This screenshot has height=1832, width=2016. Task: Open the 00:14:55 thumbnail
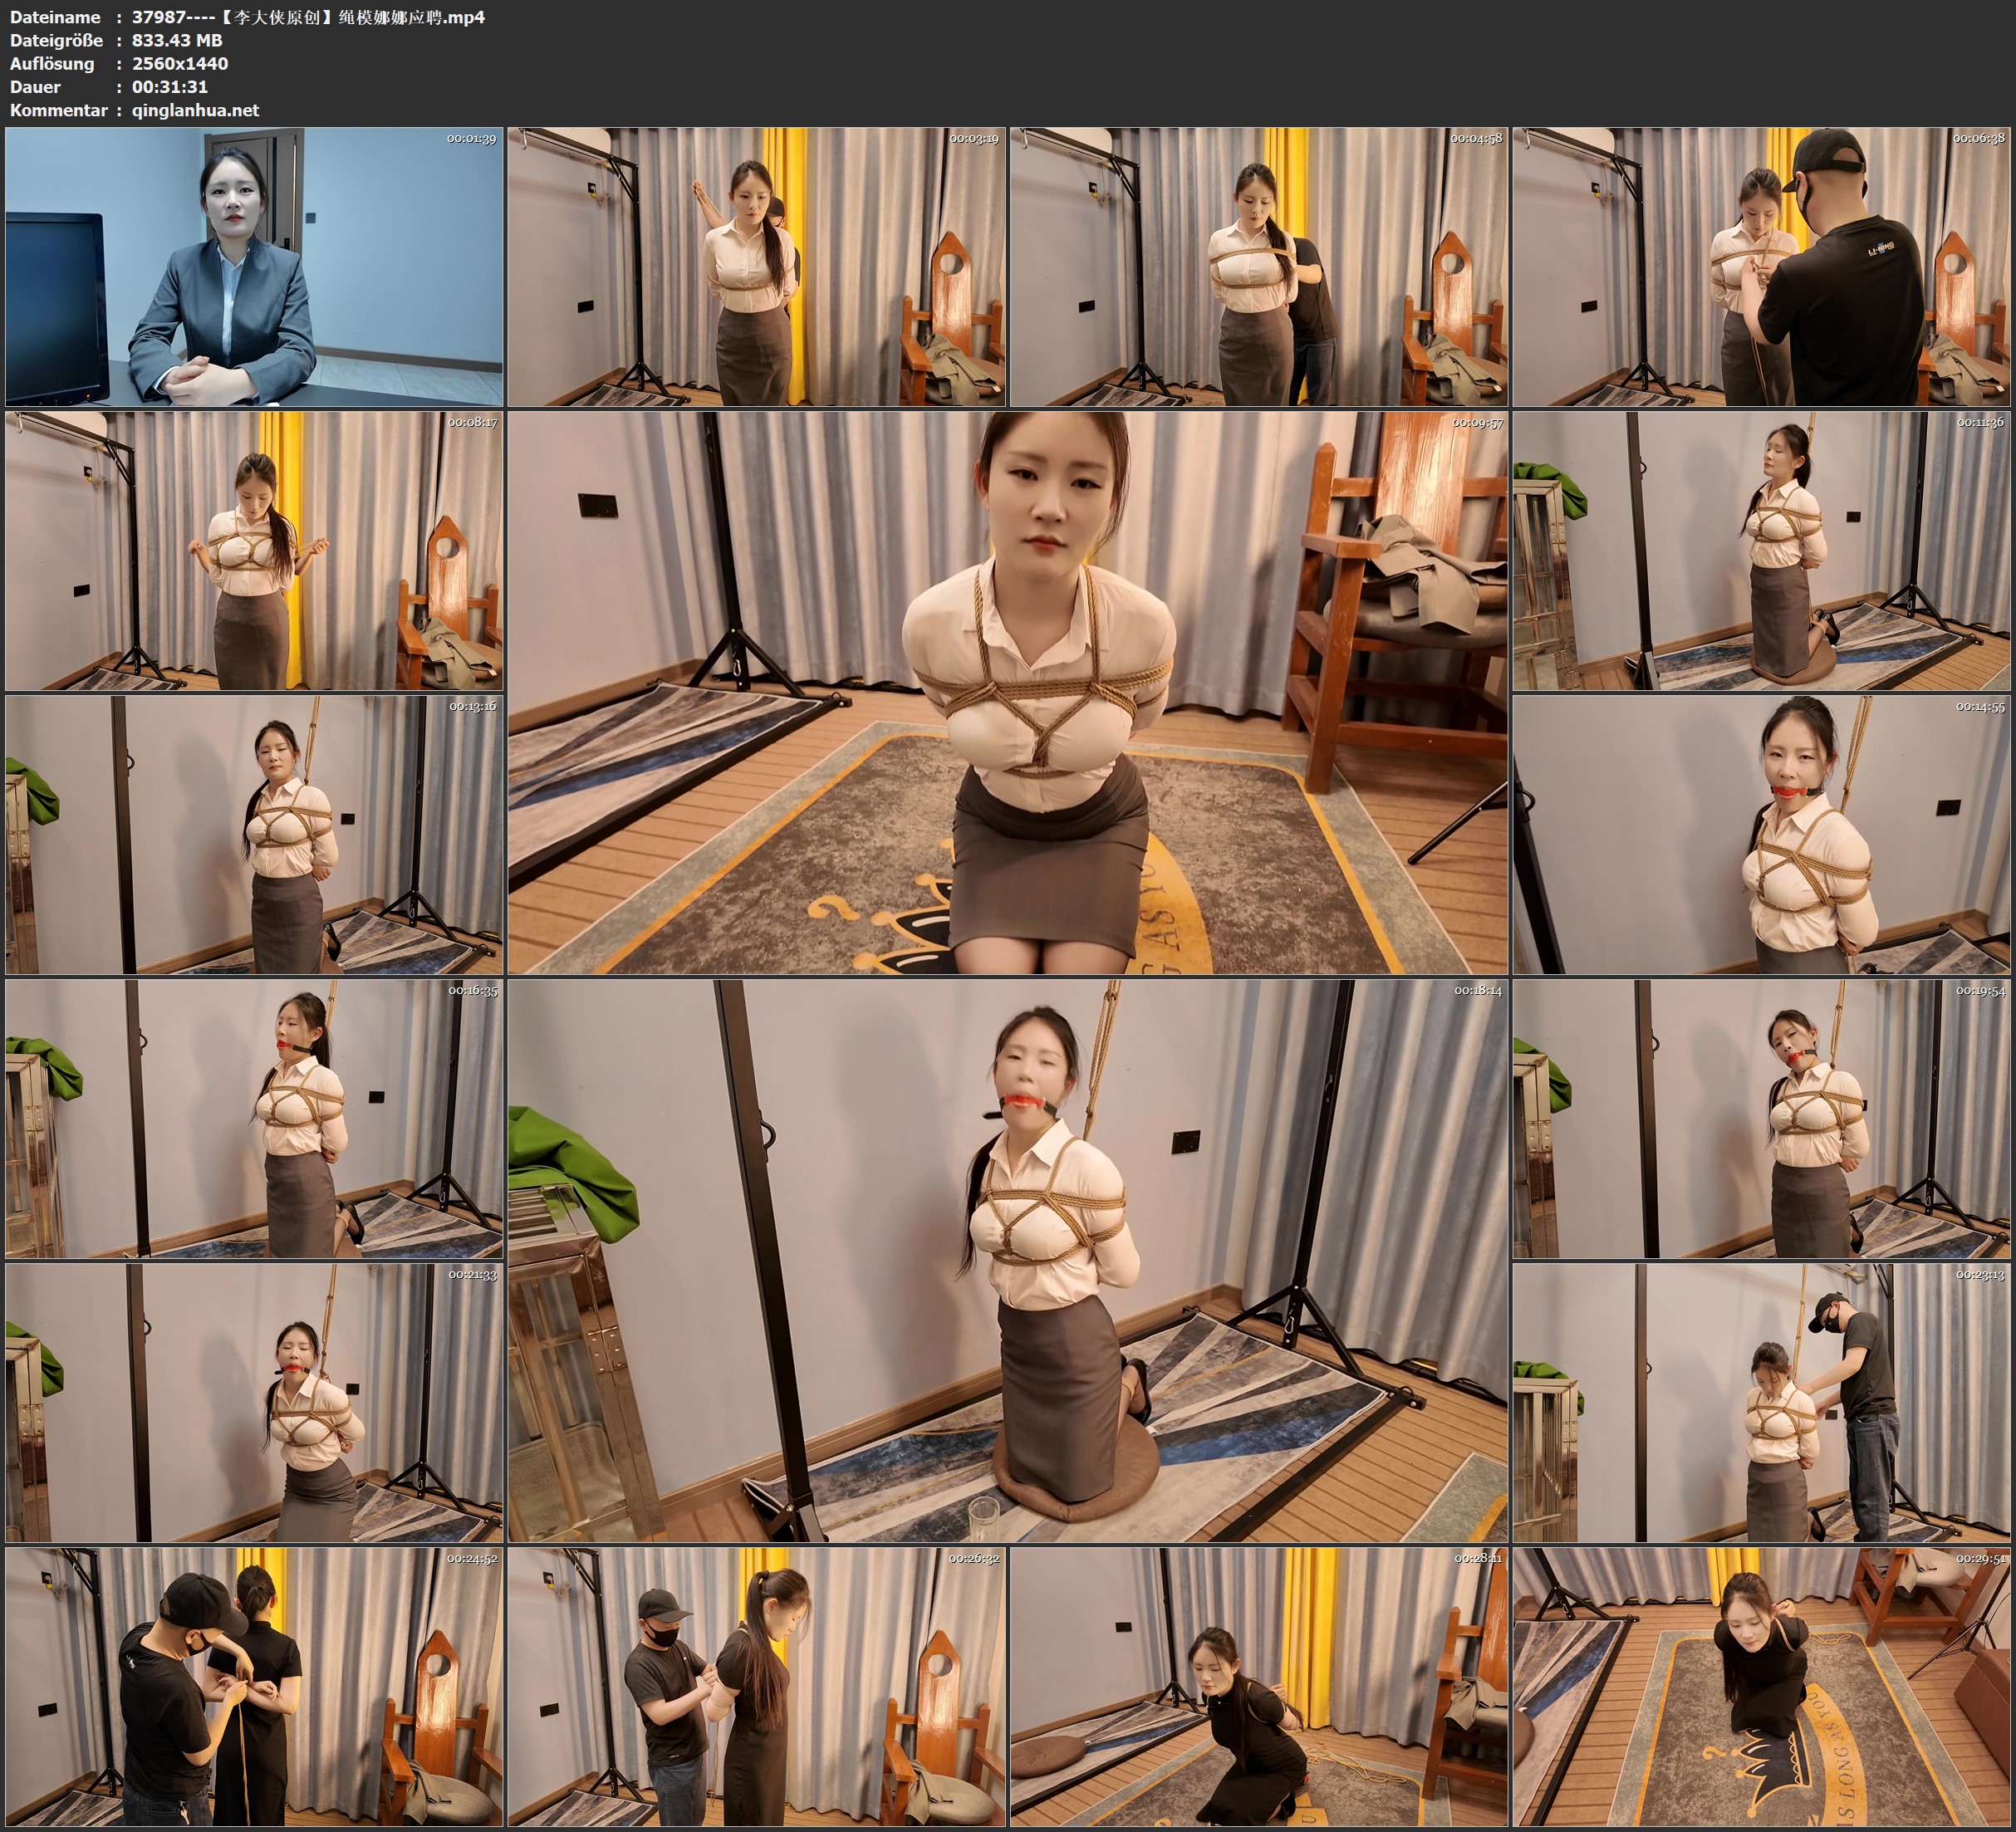(x=1760, y=834)
